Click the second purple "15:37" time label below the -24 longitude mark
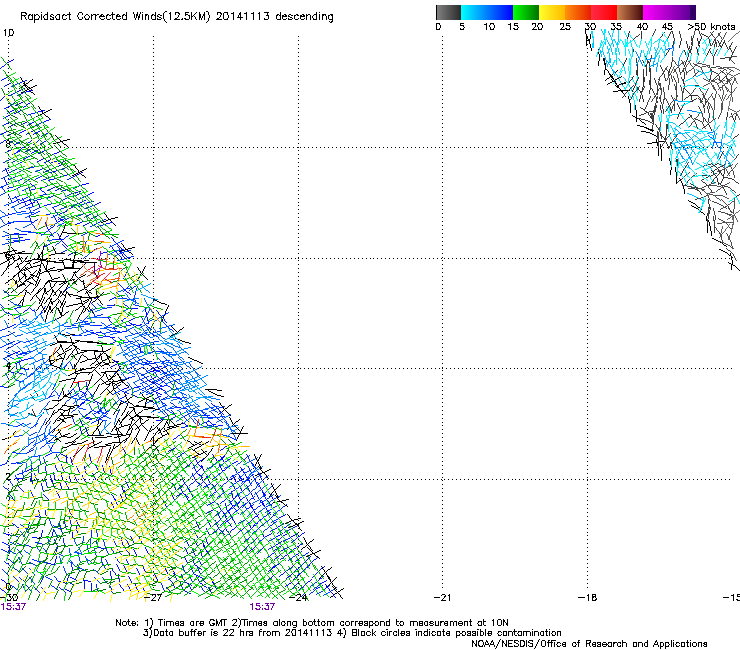This screenshot has width=740, height=650. (262, 607)
